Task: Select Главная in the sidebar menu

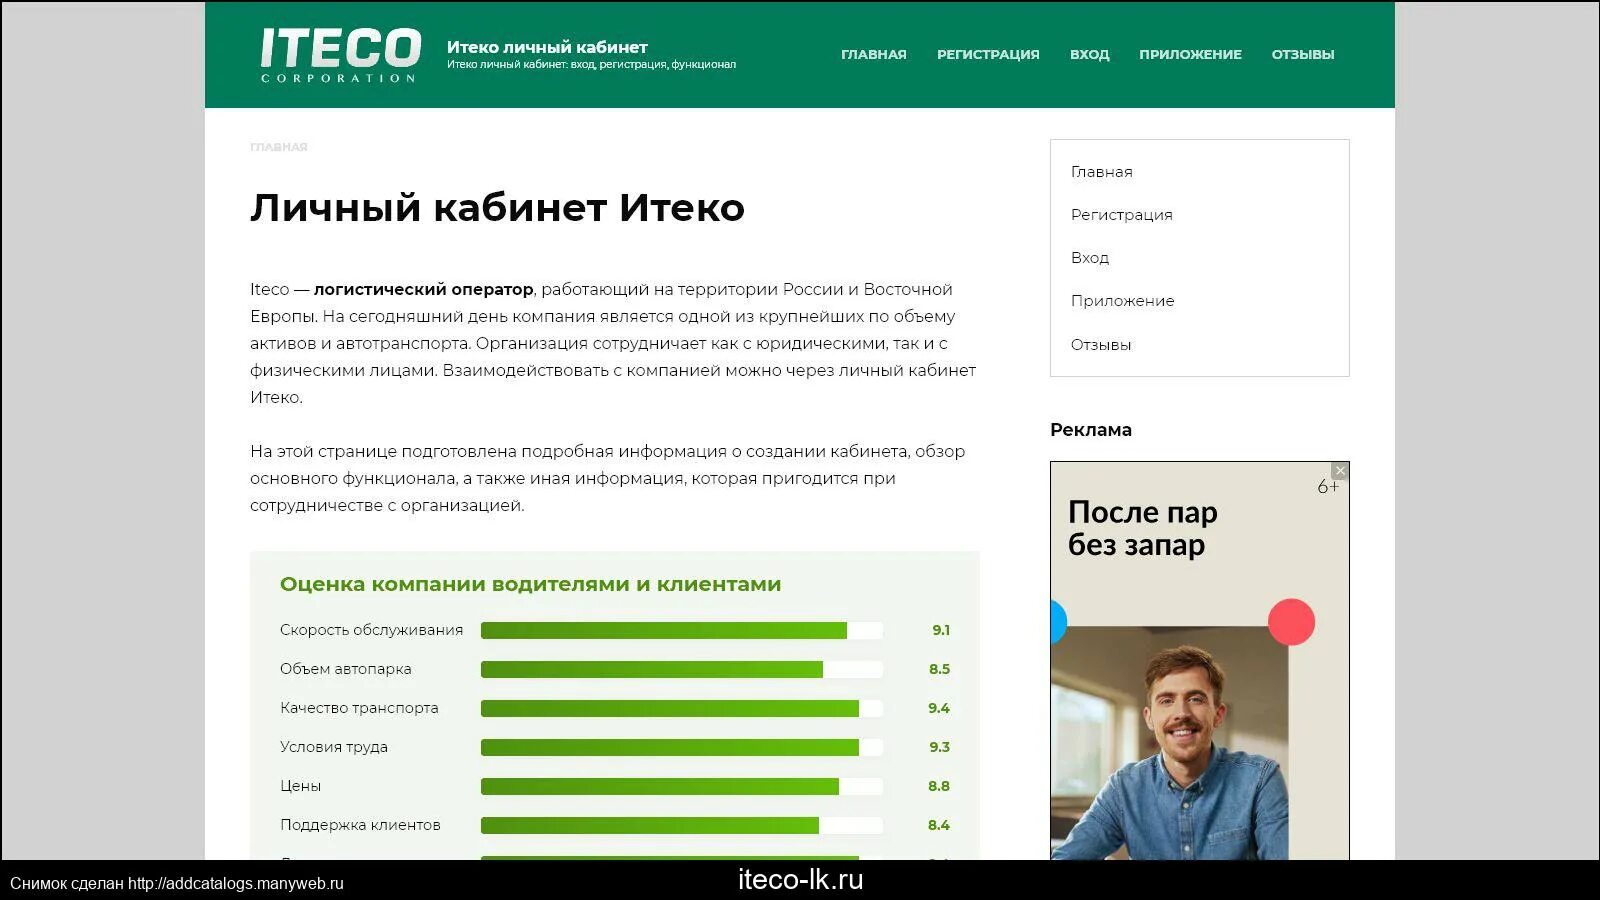Action: [x=1101, y=172]
